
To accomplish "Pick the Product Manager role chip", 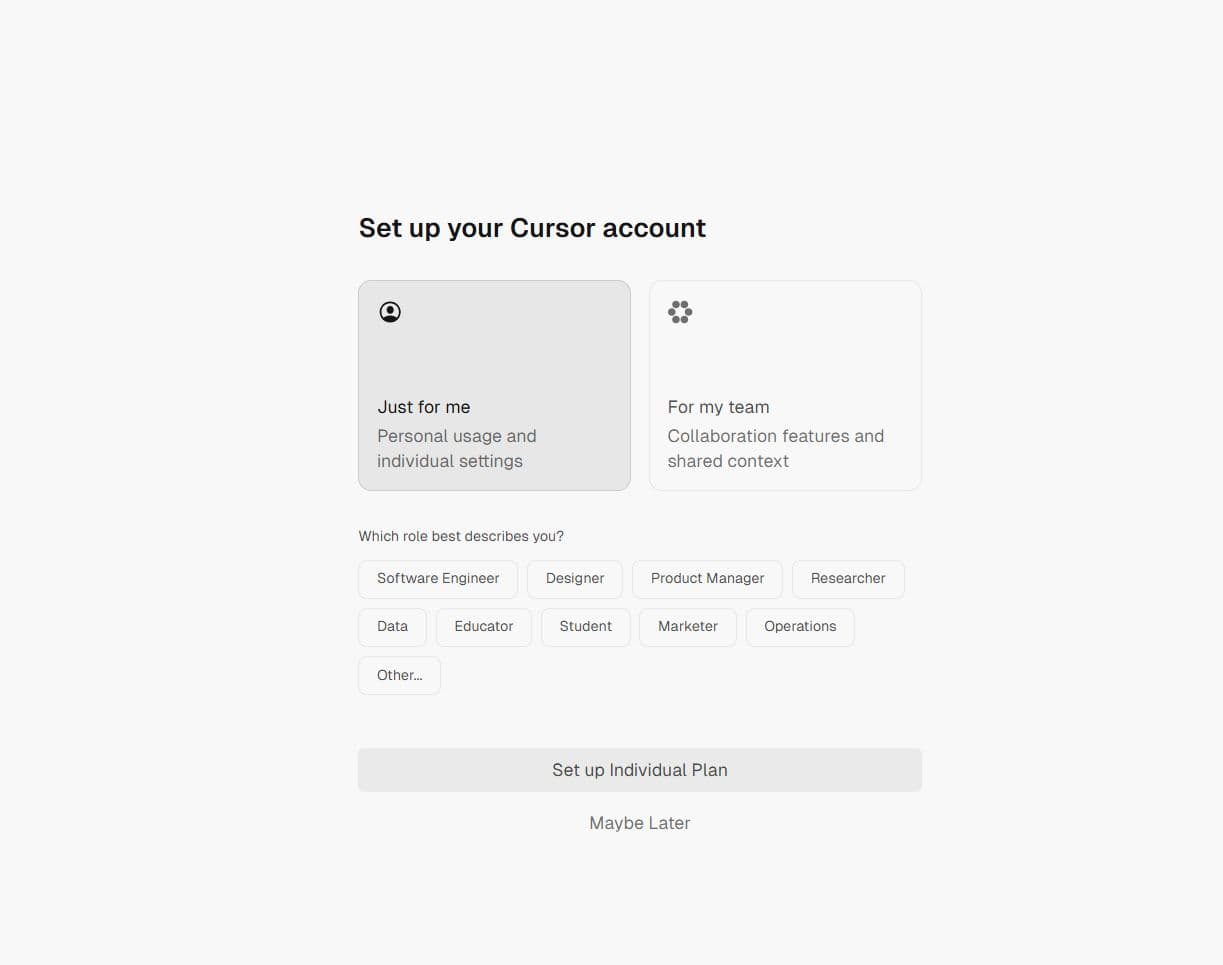I will coord(707,579).
